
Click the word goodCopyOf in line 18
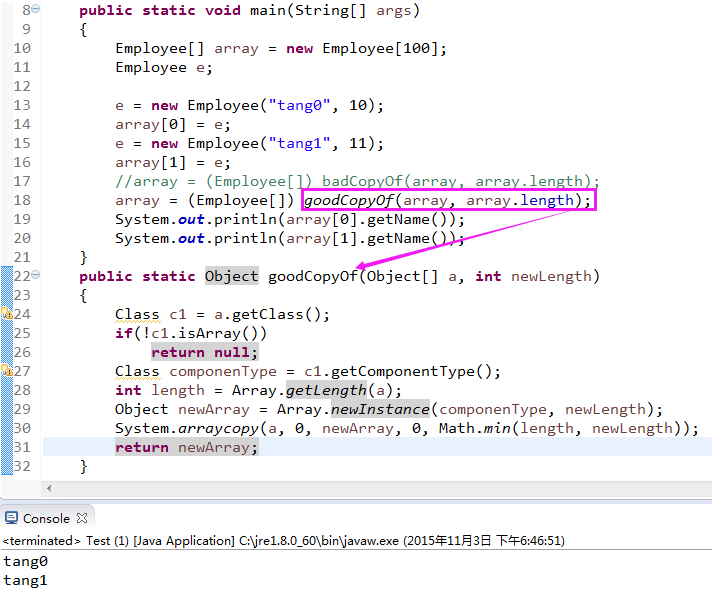(x=348, y=200)
